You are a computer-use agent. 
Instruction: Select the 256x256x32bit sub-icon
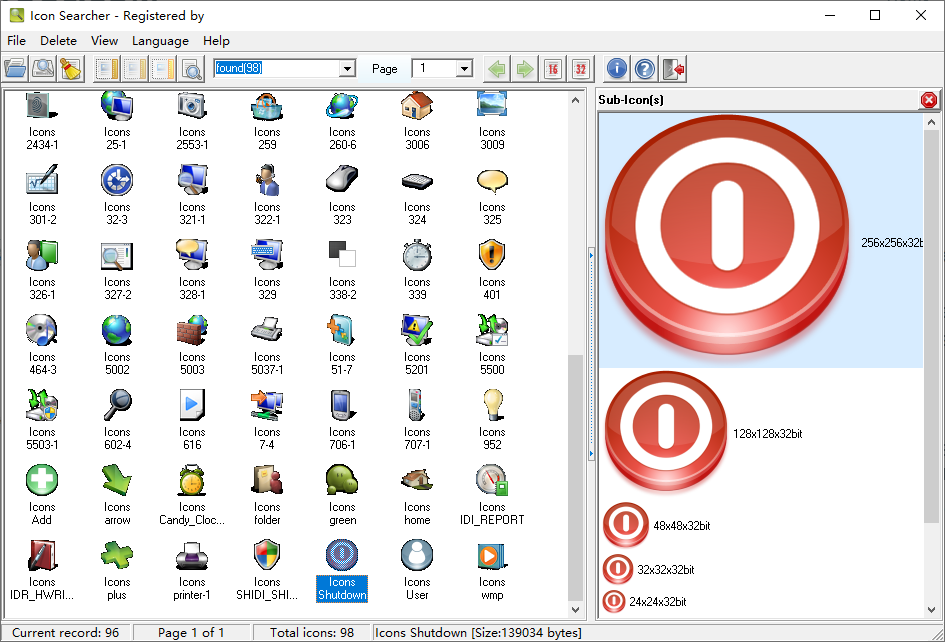(x=761, y=241)
